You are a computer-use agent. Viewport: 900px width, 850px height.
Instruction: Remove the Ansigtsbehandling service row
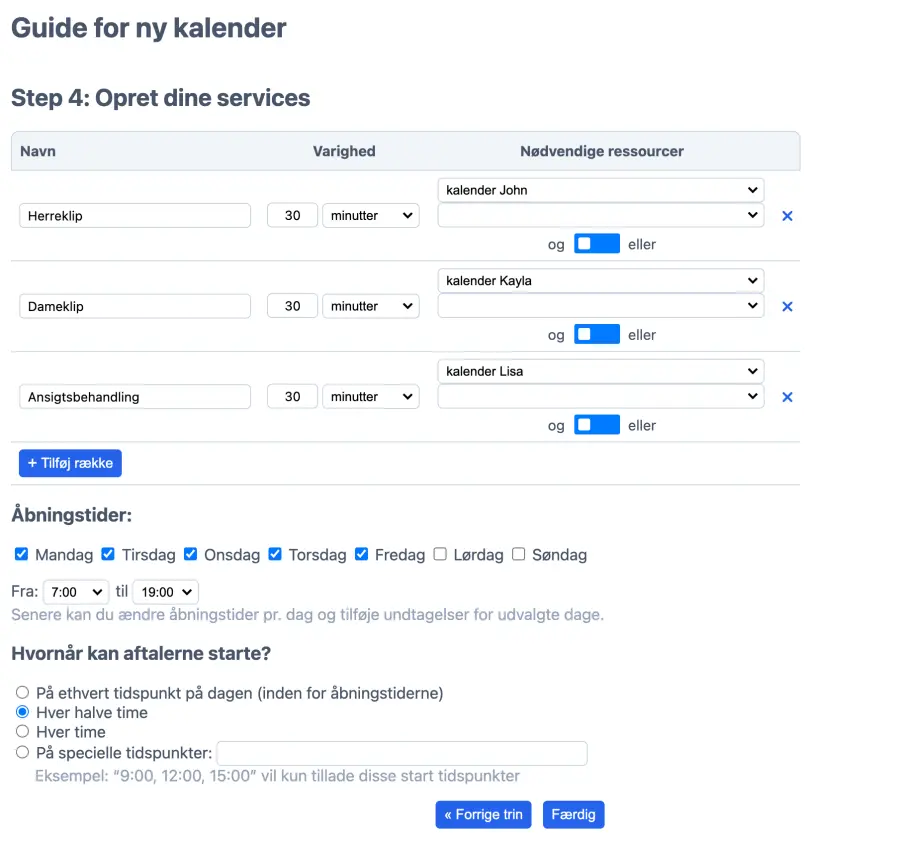tap(787, 397)
